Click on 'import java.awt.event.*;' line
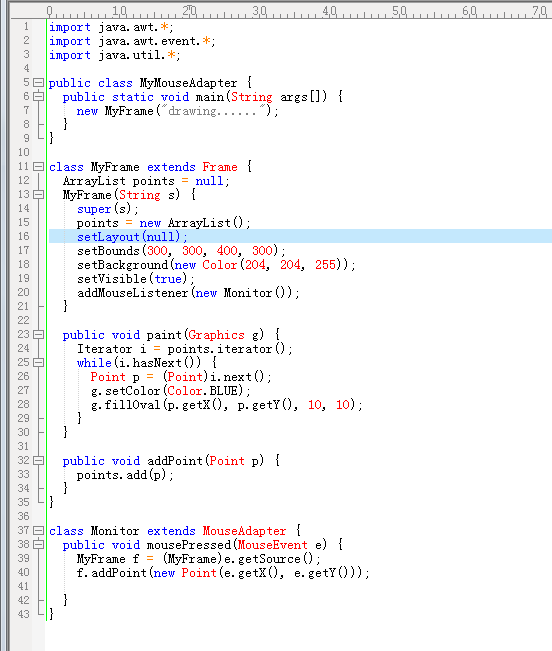The width and height of the screenshot is (552, 651). [x=132, y=42]
